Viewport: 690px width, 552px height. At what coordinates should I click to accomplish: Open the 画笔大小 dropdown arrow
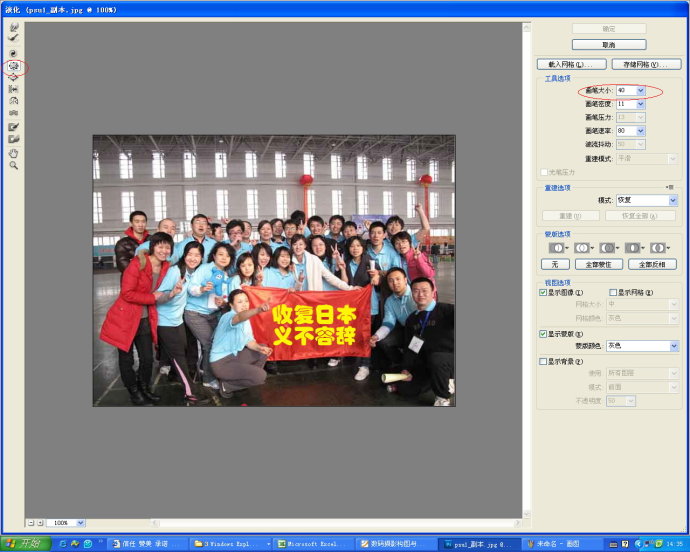[641, 90]
